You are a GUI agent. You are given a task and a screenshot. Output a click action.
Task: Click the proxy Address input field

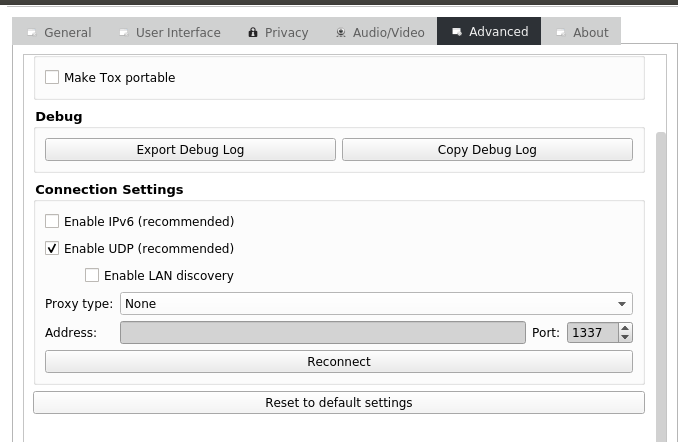[323, 333]
